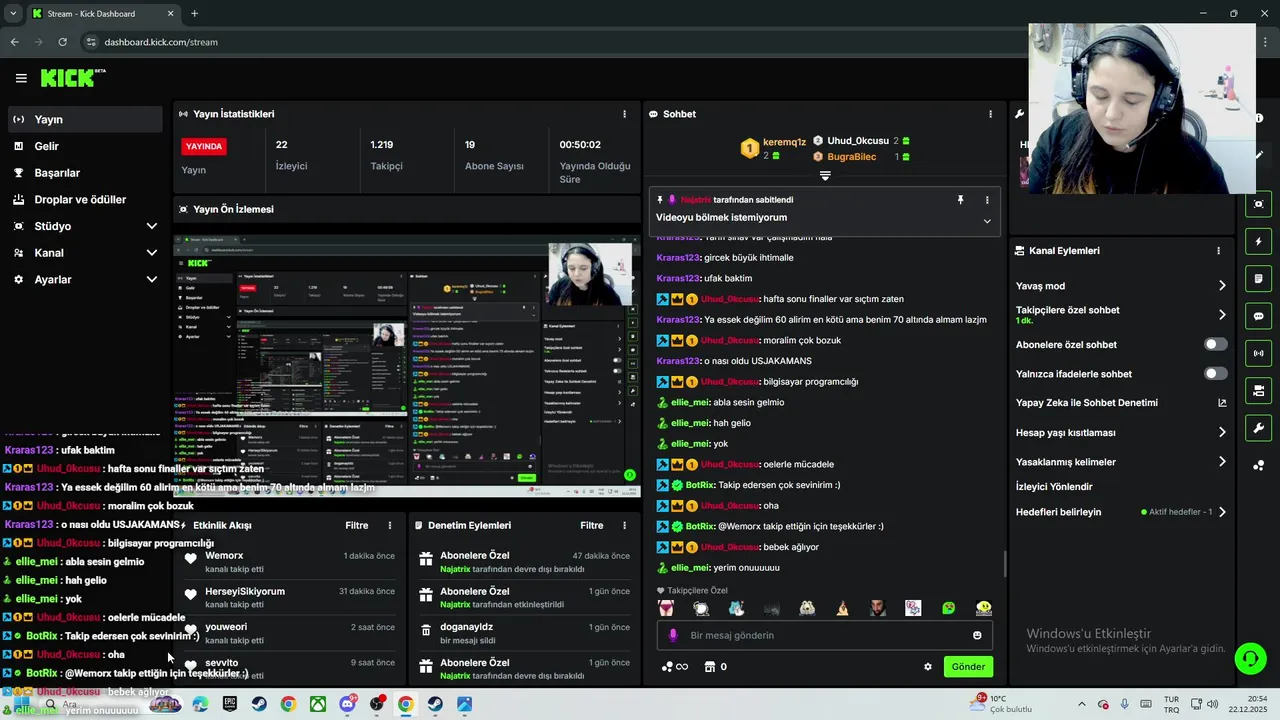This screenshot has width=1280, height=720.
Task: Open the Etkinlik Akışı options menu
Action: point(390,525)
